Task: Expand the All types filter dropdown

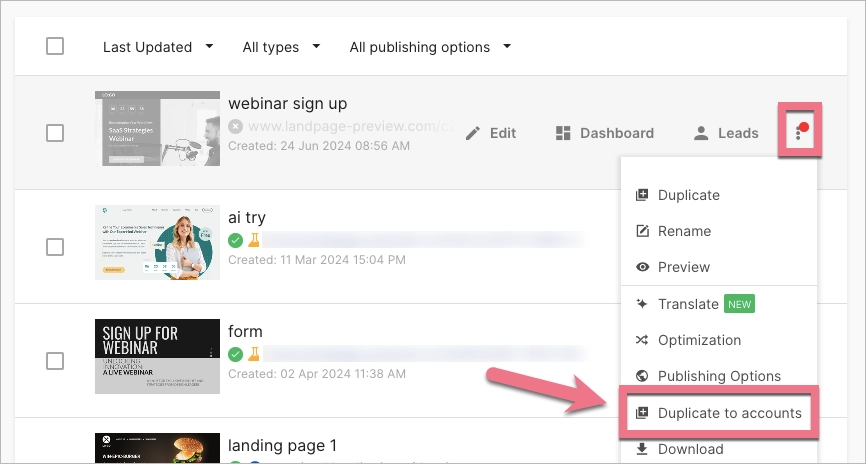Action: pos(281,47)
